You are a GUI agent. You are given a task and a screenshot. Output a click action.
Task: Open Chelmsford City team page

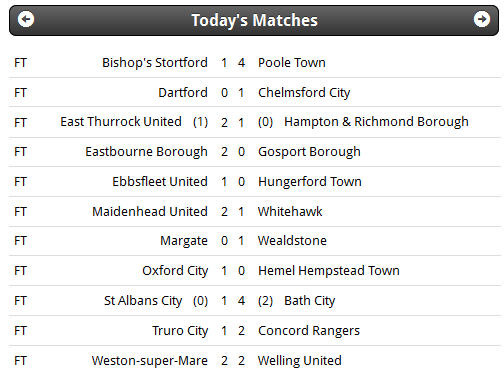coord(304,93)
